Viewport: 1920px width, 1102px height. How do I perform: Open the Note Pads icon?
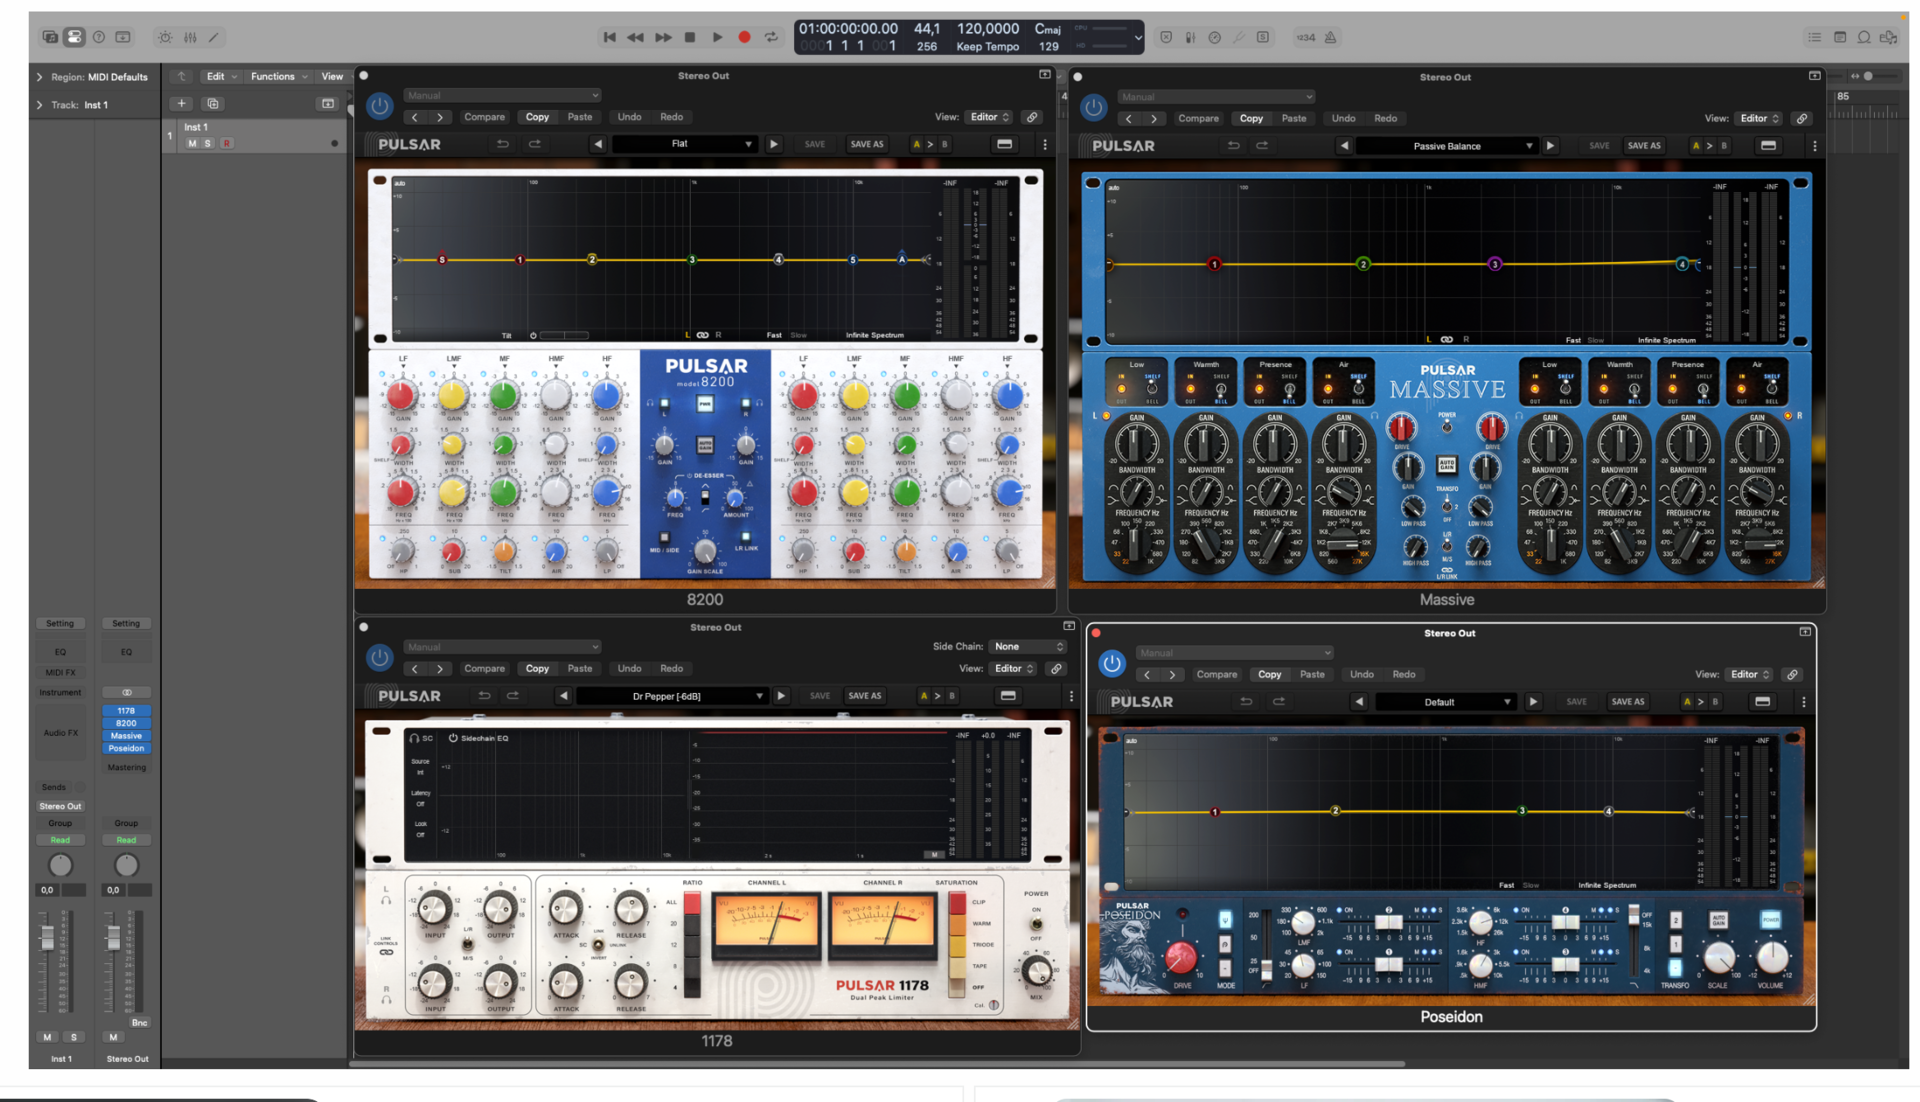1840,37
